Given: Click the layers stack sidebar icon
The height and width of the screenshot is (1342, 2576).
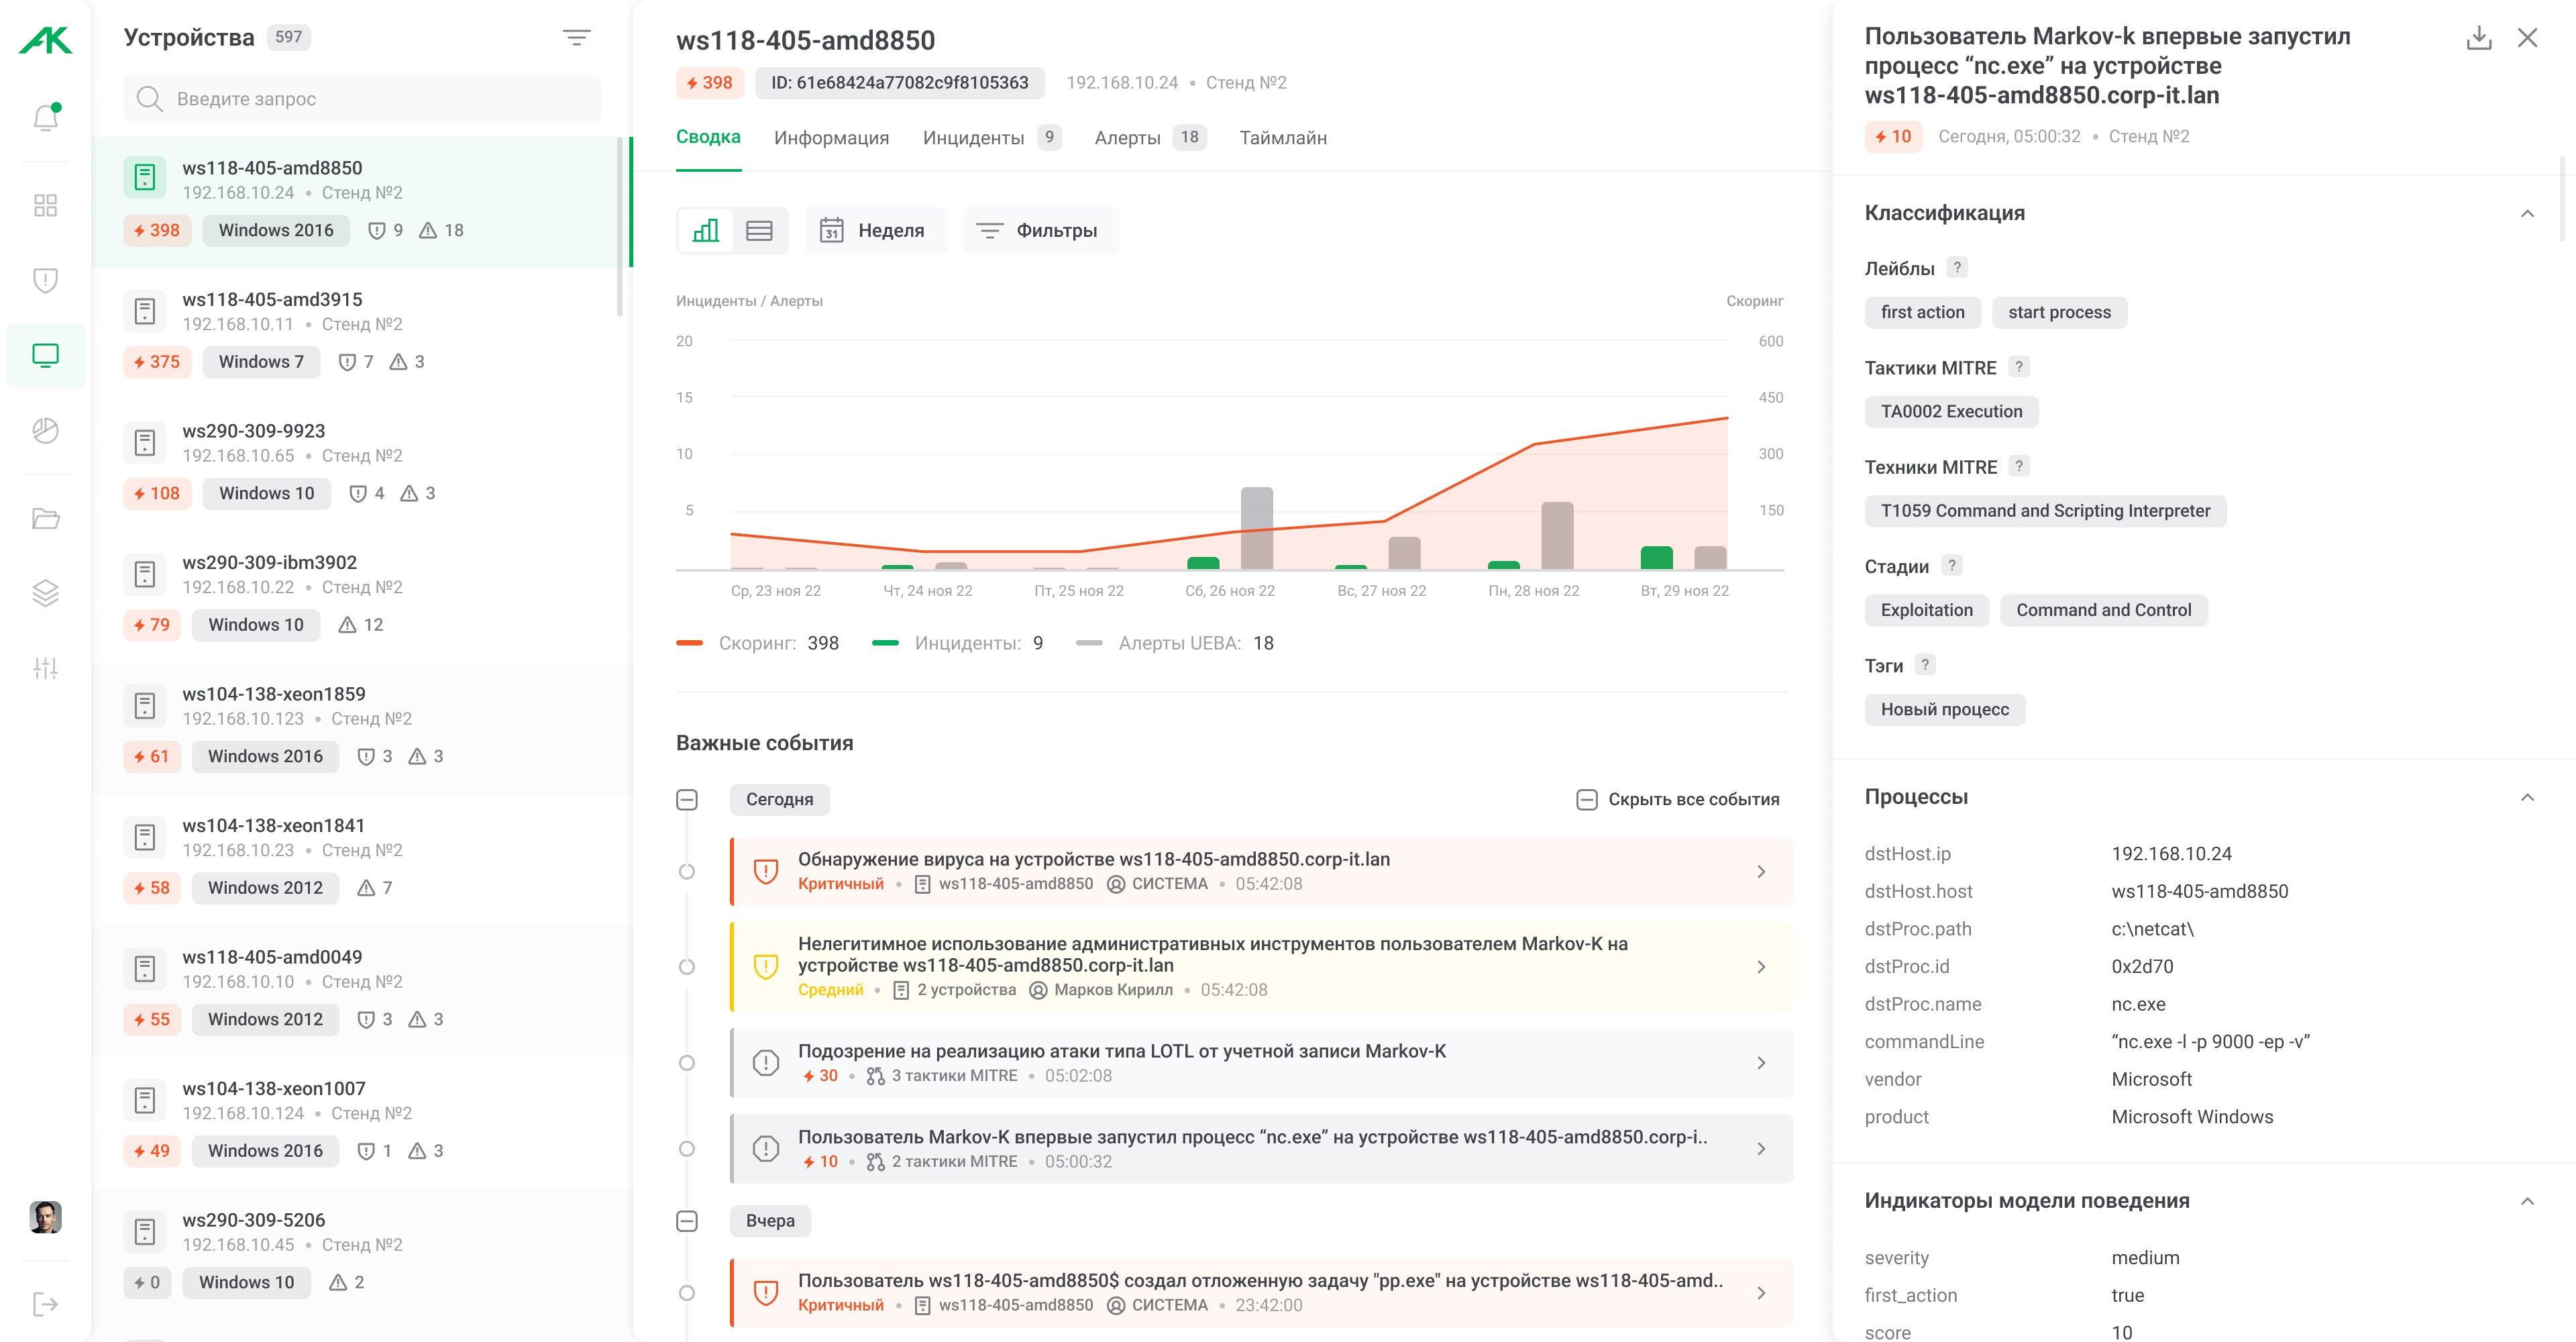Looking at the screenshot, I should pos(46,593).
